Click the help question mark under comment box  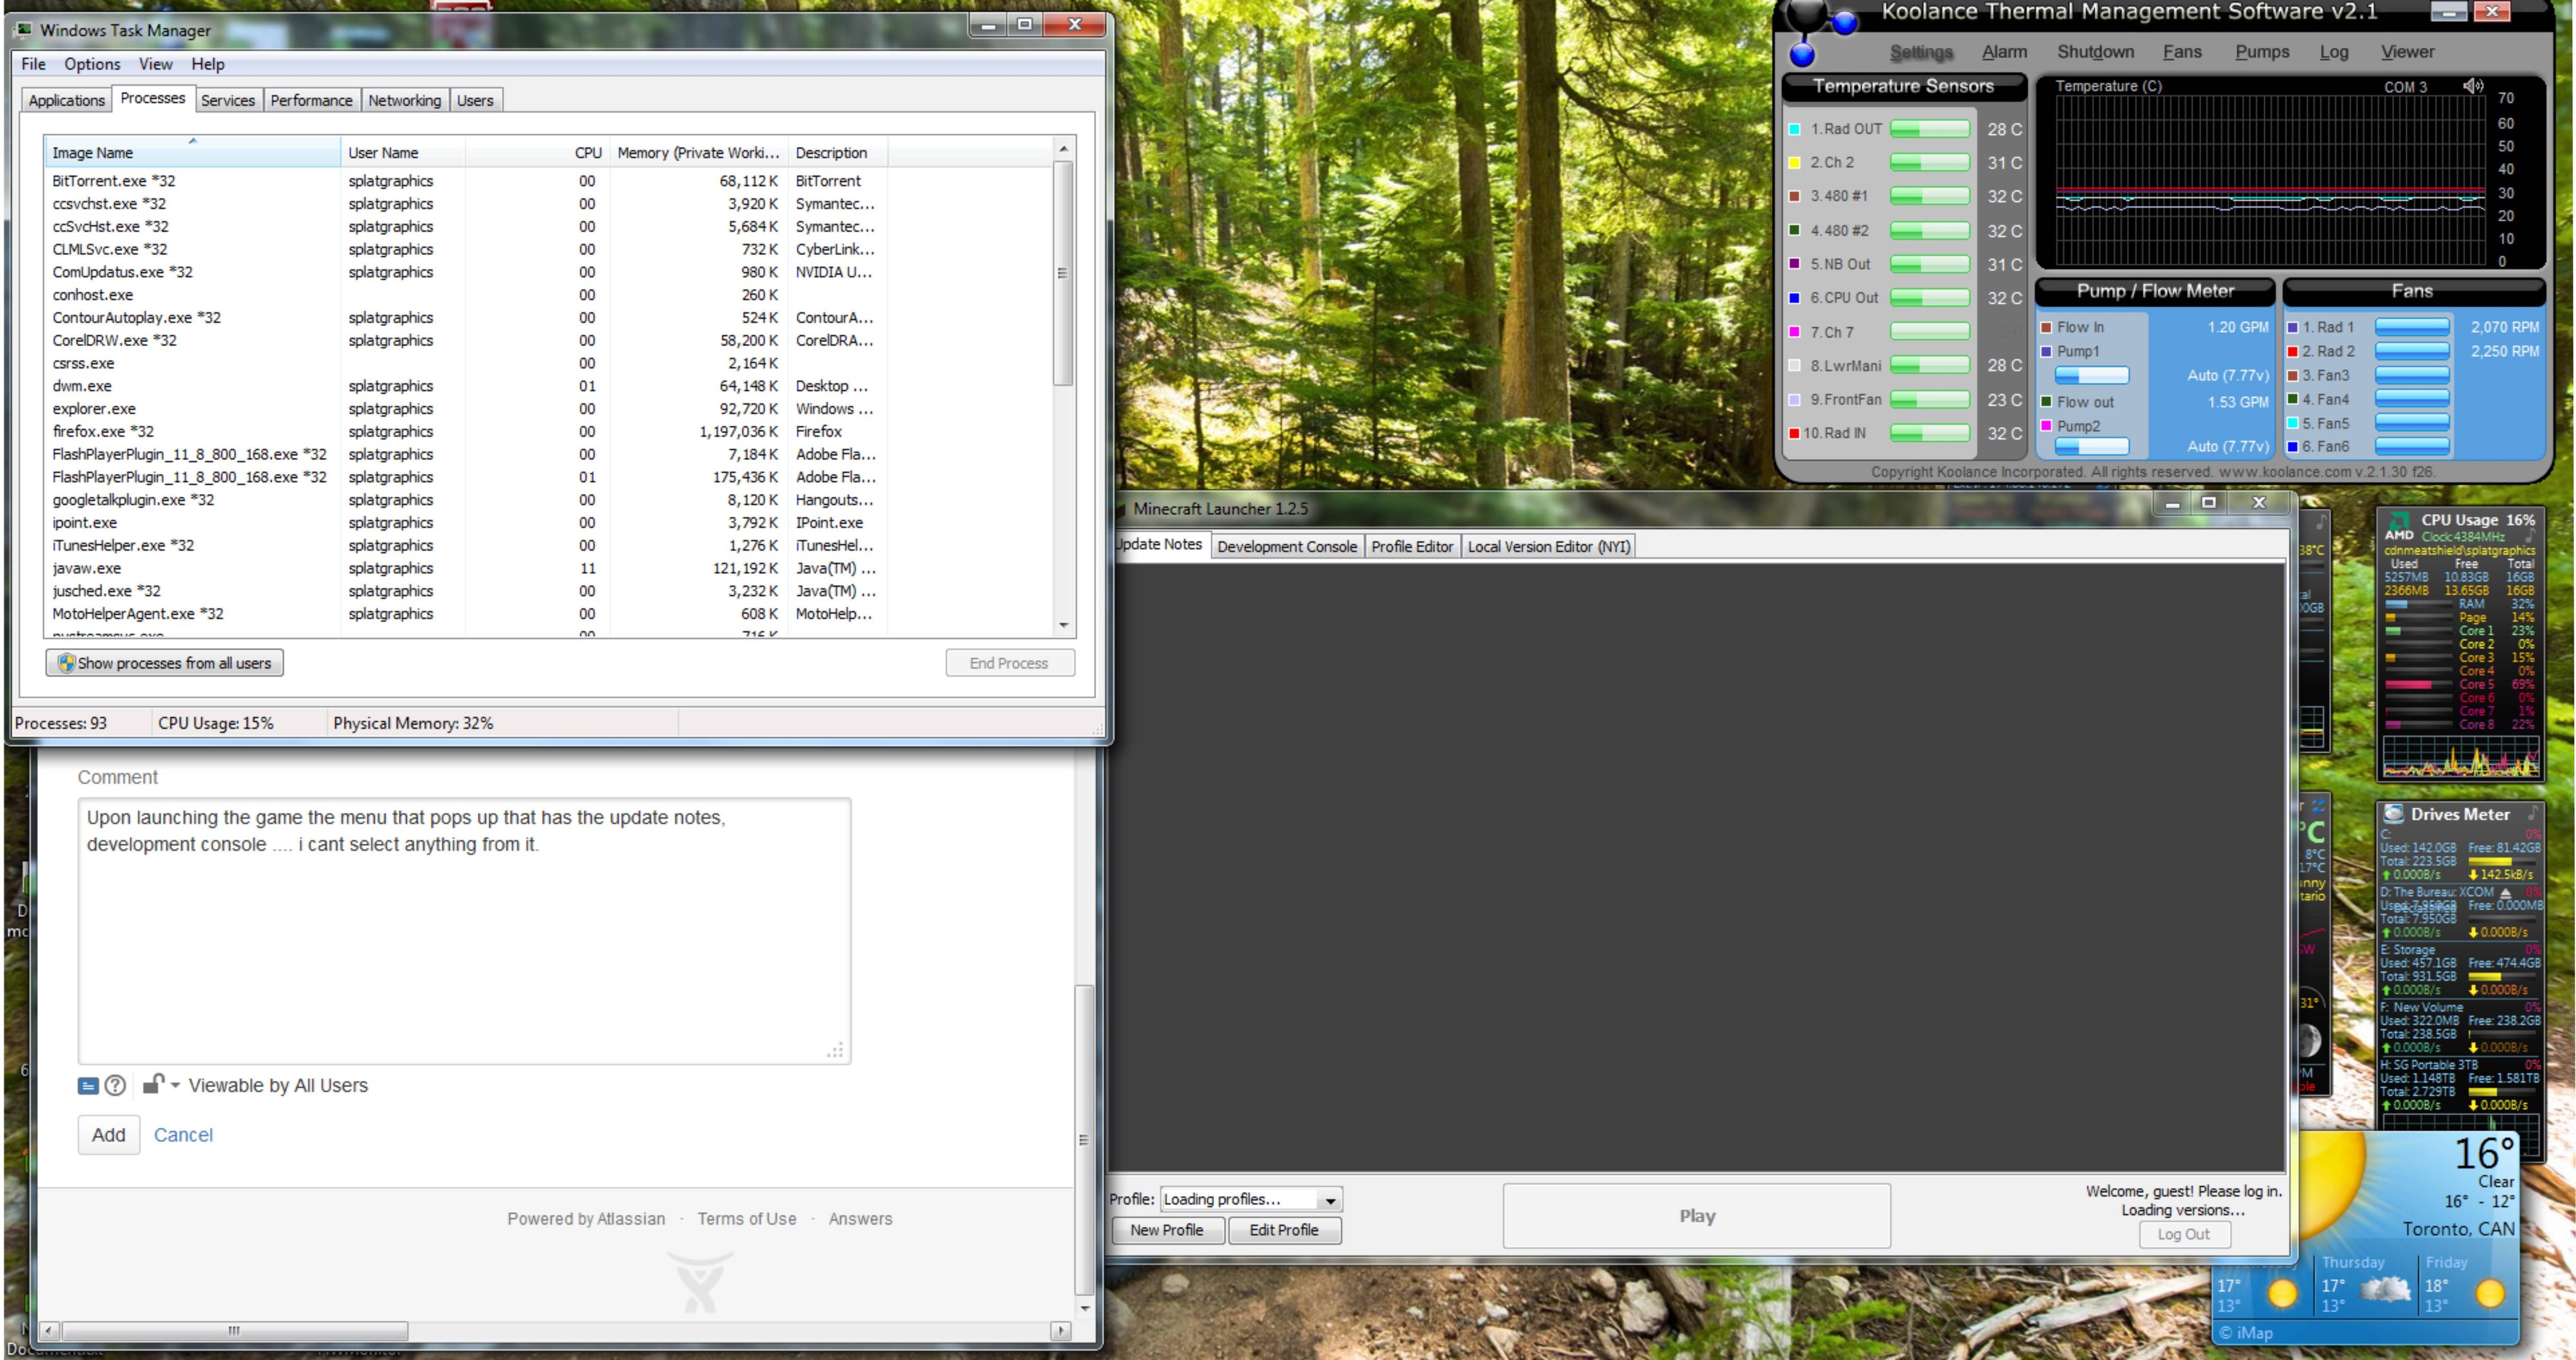tap(116, 1085)
